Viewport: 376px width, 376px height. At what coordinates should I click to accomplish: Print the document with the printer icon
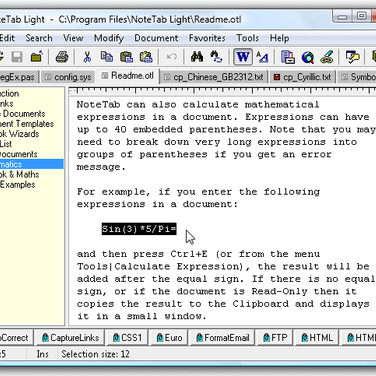click(62, 57)
